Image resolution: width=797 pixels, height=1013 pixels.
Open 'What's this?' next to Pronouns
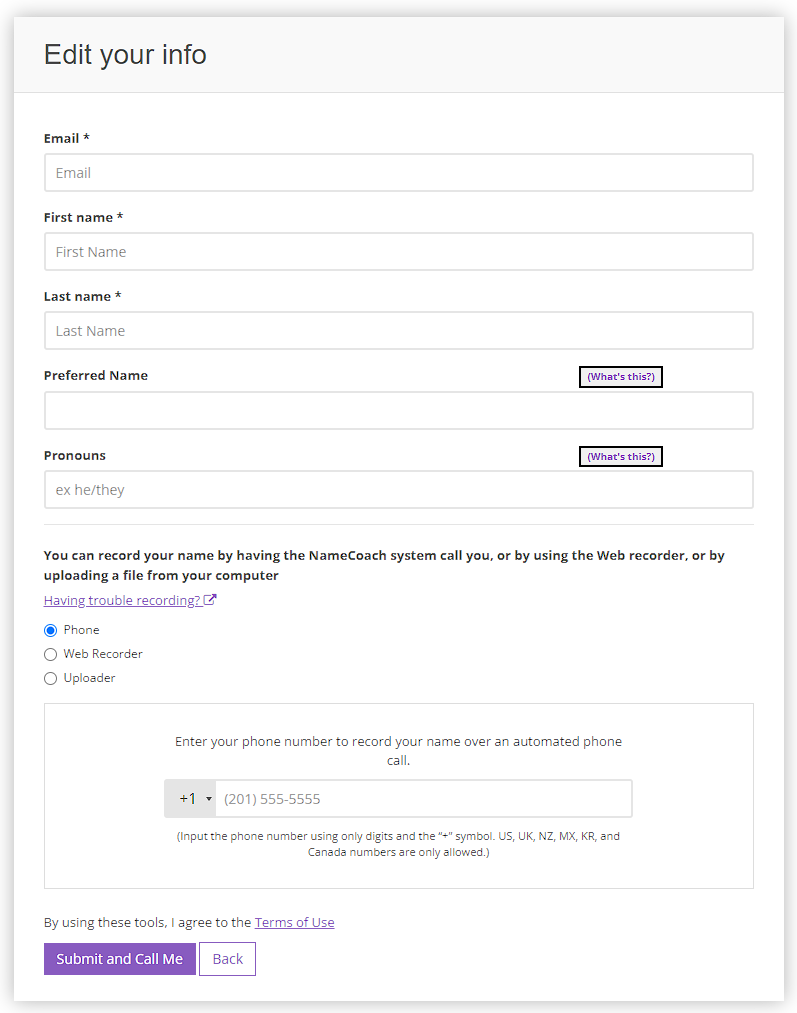(621, 457)
